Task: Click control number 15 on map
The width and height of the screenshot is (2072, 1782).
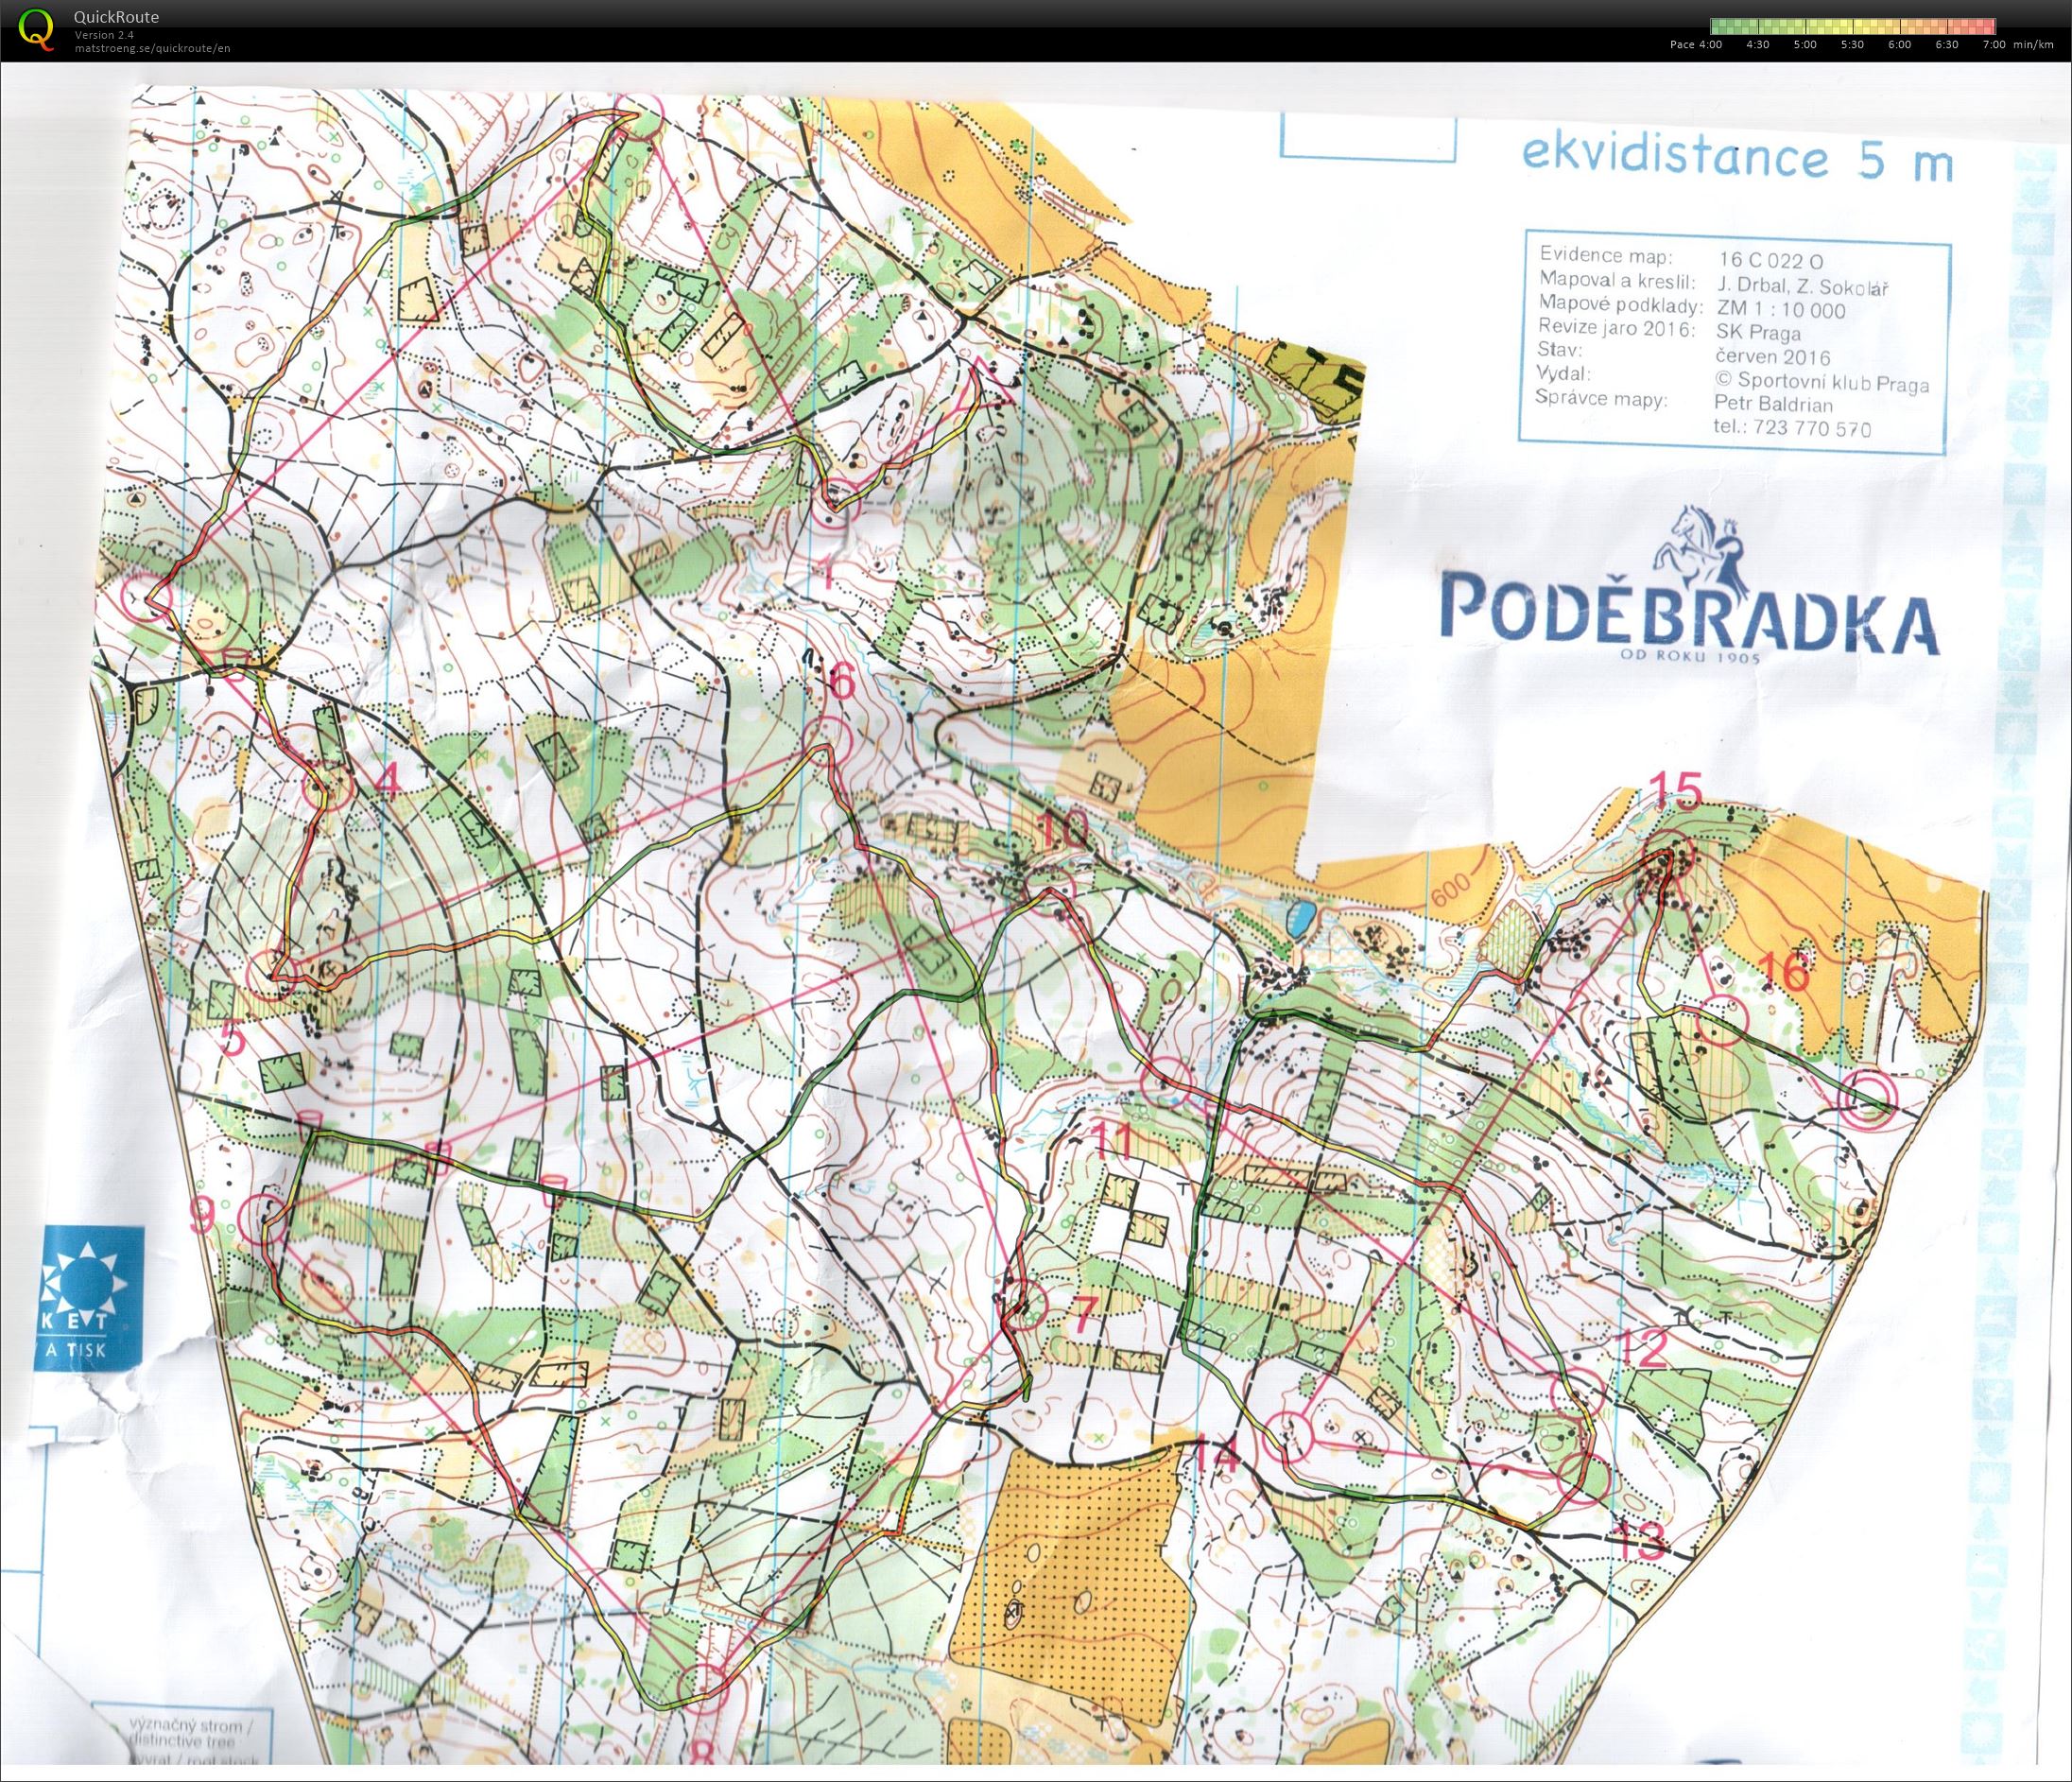Action: (1675, 791)
